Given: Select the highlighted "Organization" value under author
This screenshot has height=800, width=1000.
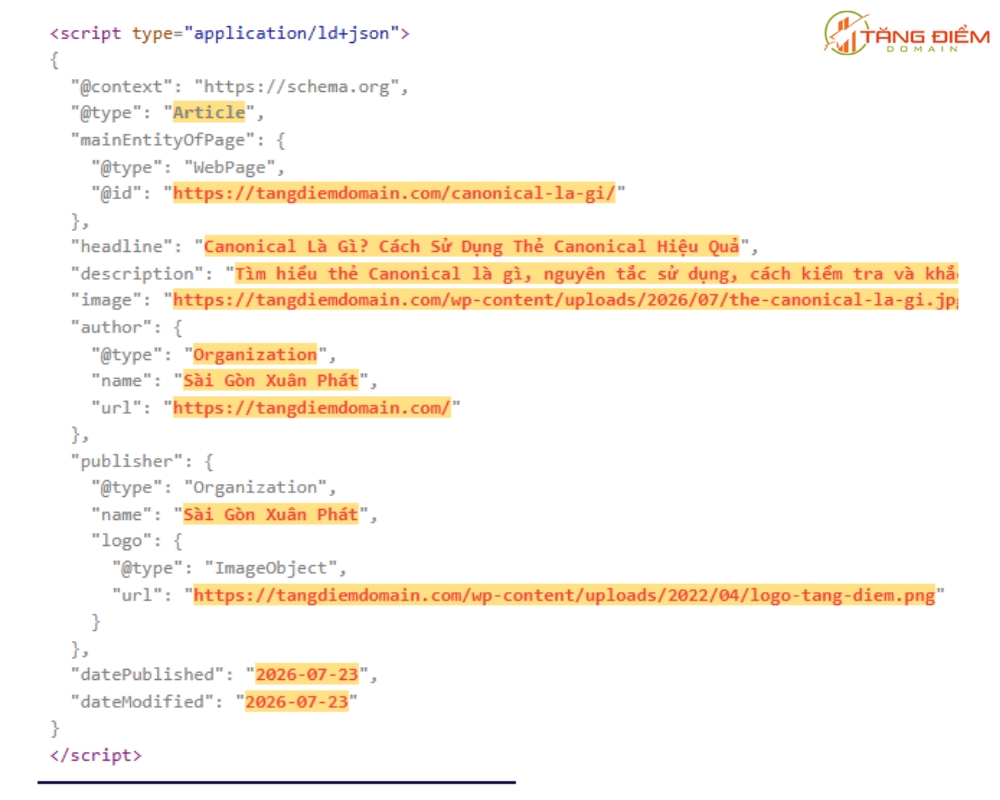Looking at the screenshot, I should [255, 355].
